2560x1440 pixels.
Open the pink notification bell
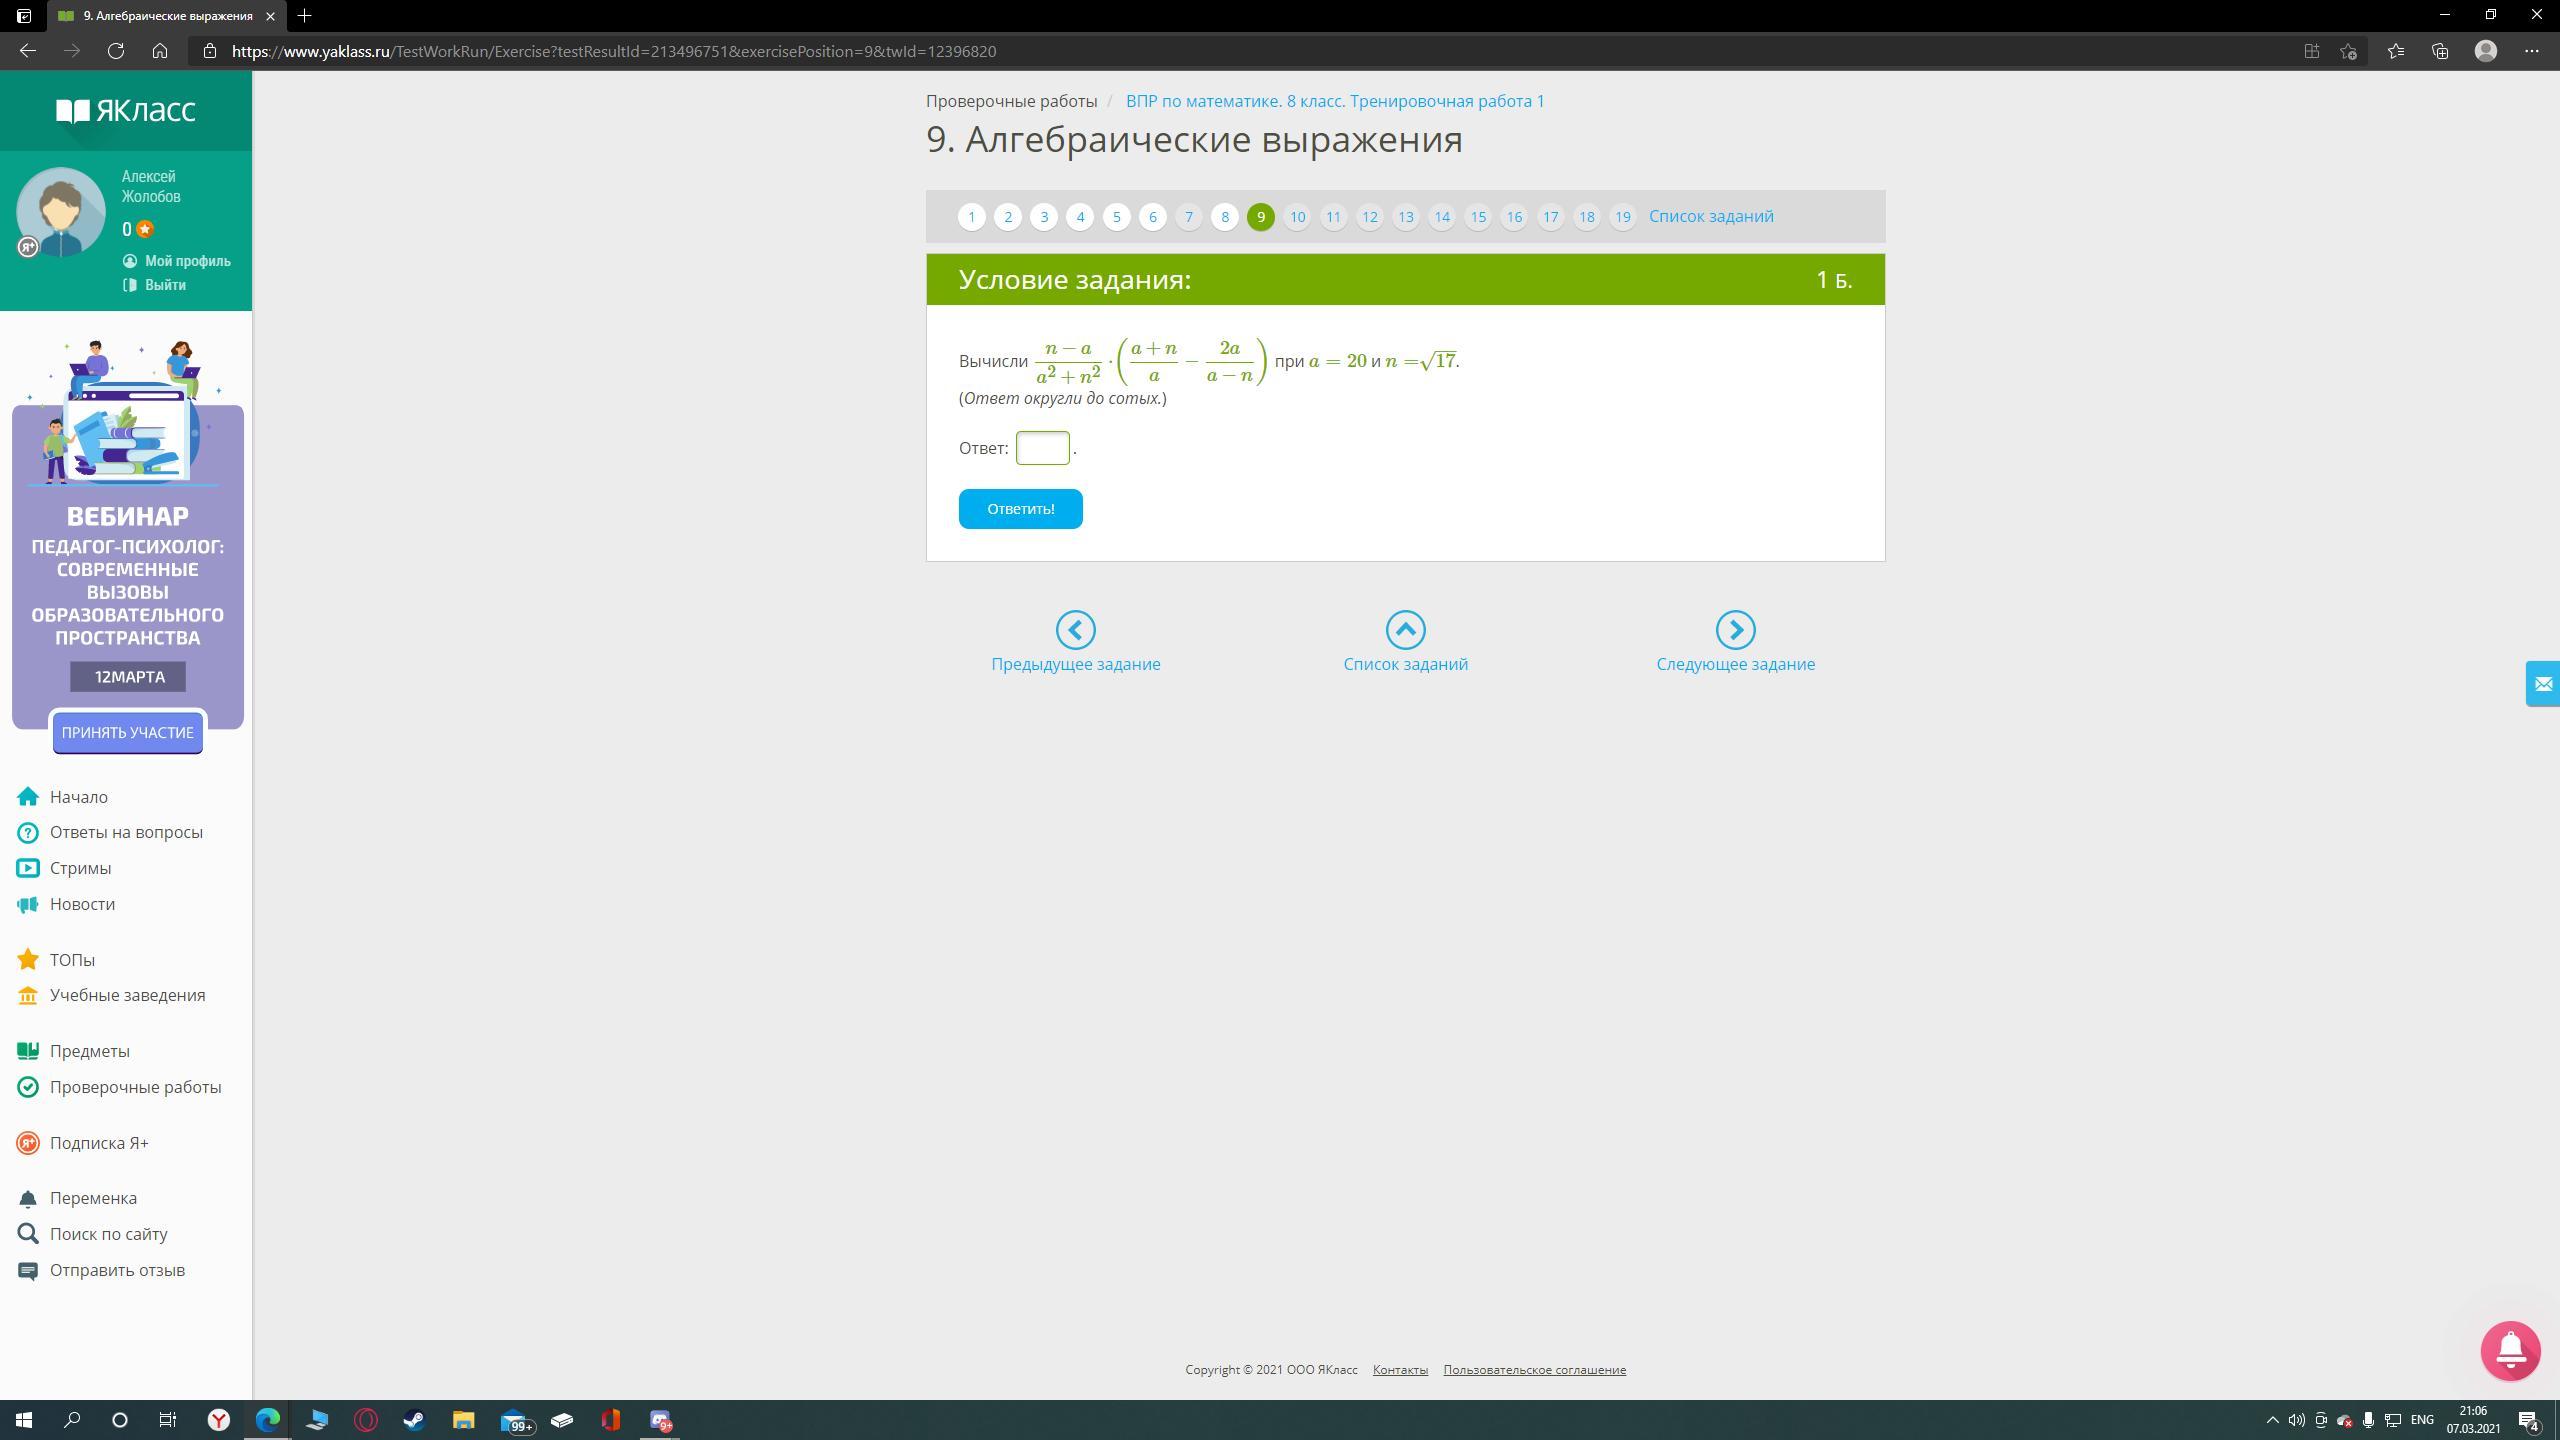tap(2510, 1350)
